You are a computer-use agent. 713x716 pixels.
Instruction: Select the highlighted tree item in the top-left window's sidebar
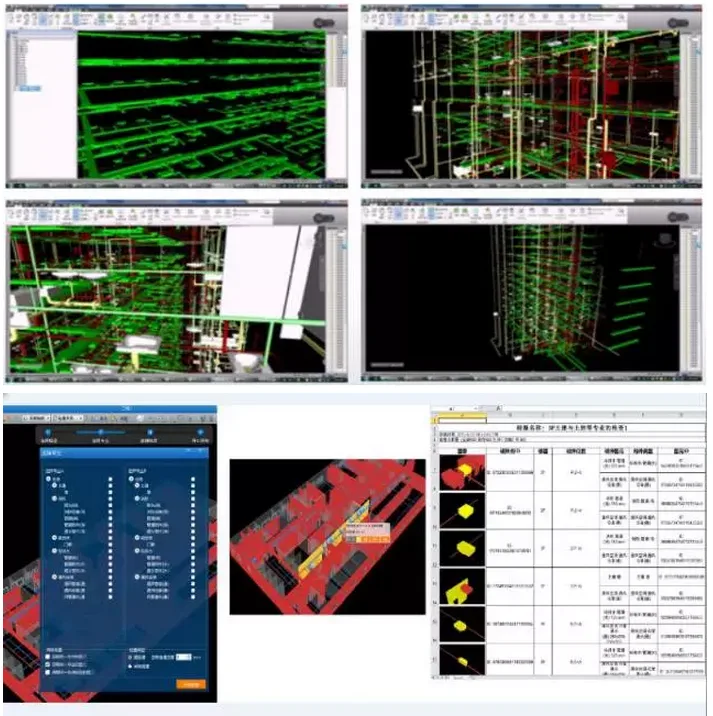pos(30,88)
